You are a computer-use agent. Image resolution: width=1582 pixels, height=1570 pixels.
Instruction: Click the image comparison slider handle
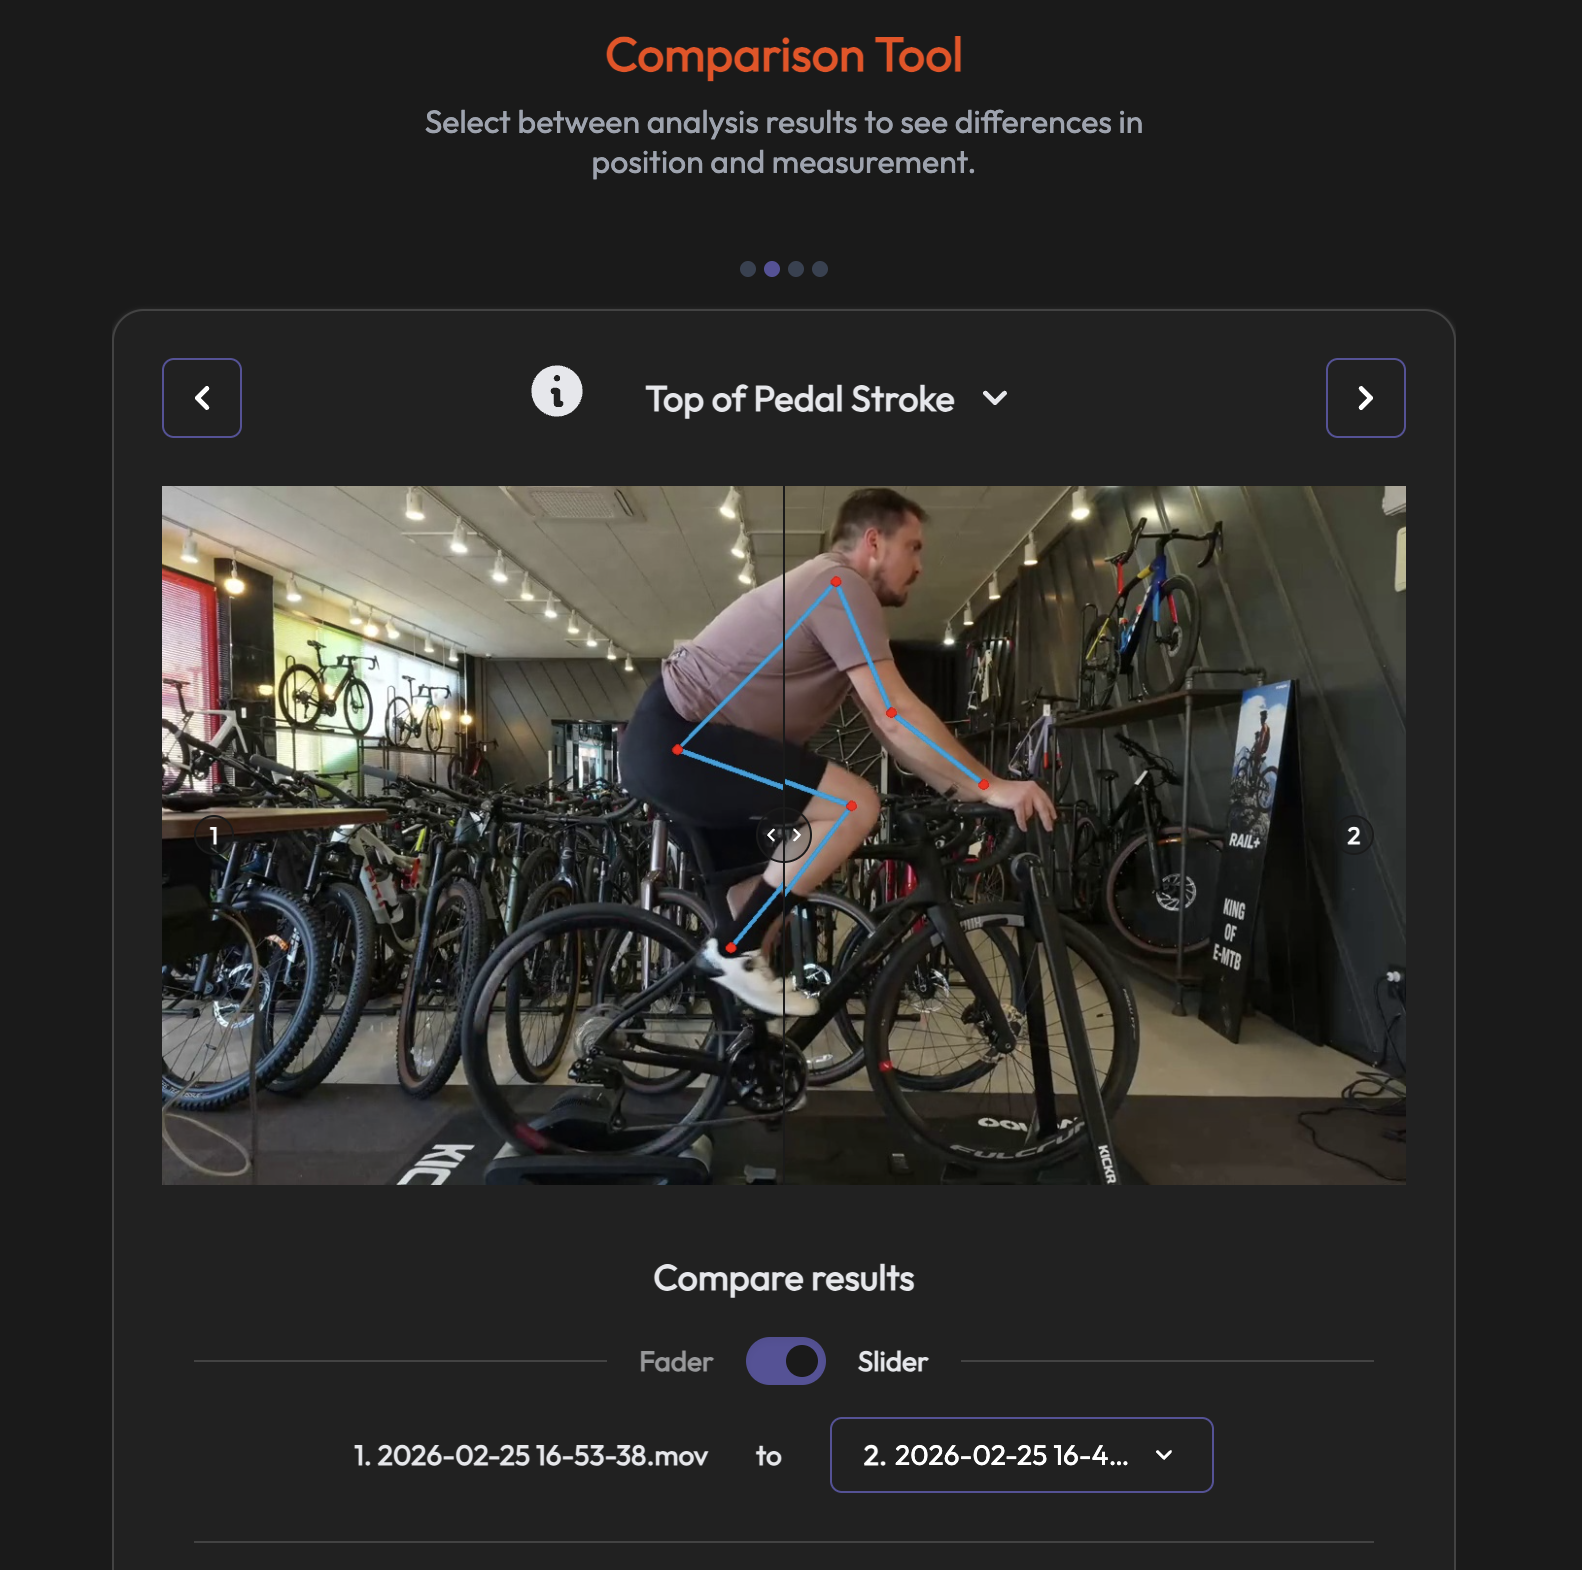(x=784, y=834)
